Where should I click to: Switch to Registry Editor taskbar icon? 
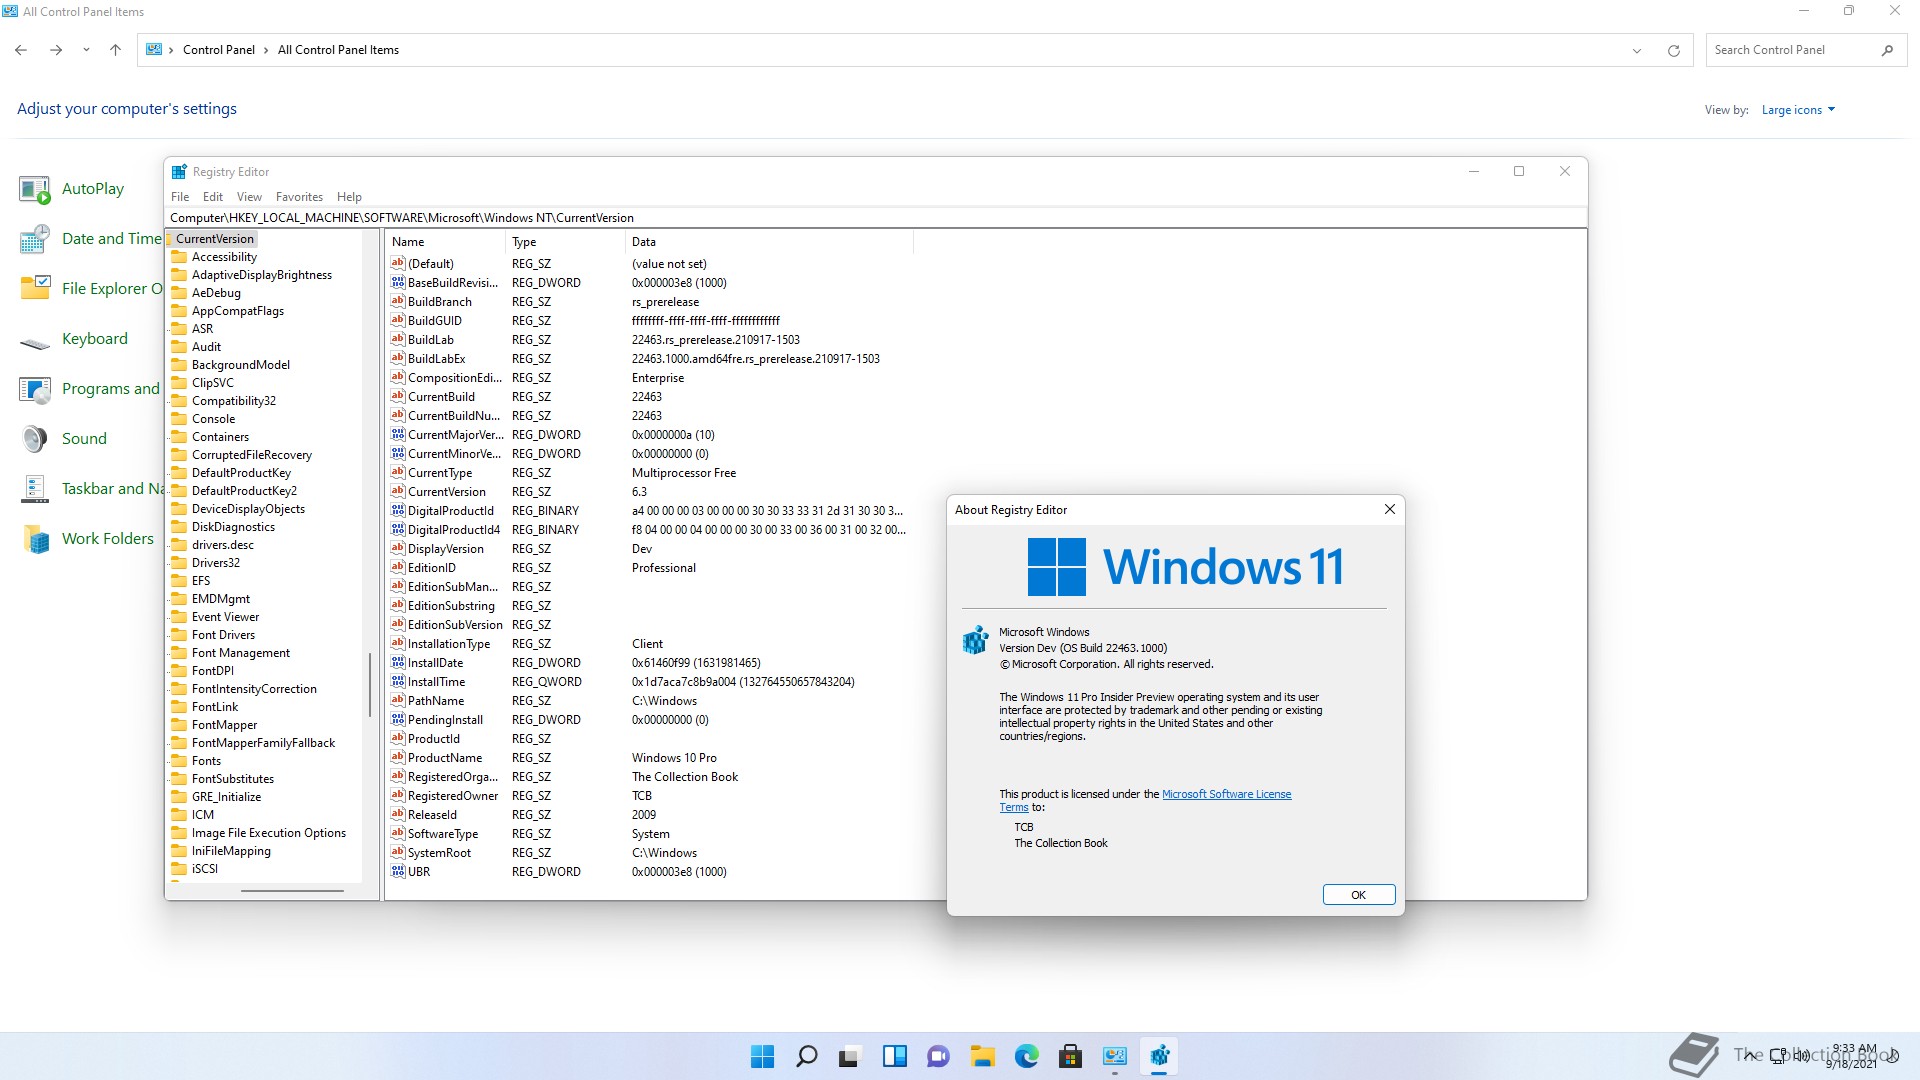(1159, 1056)
